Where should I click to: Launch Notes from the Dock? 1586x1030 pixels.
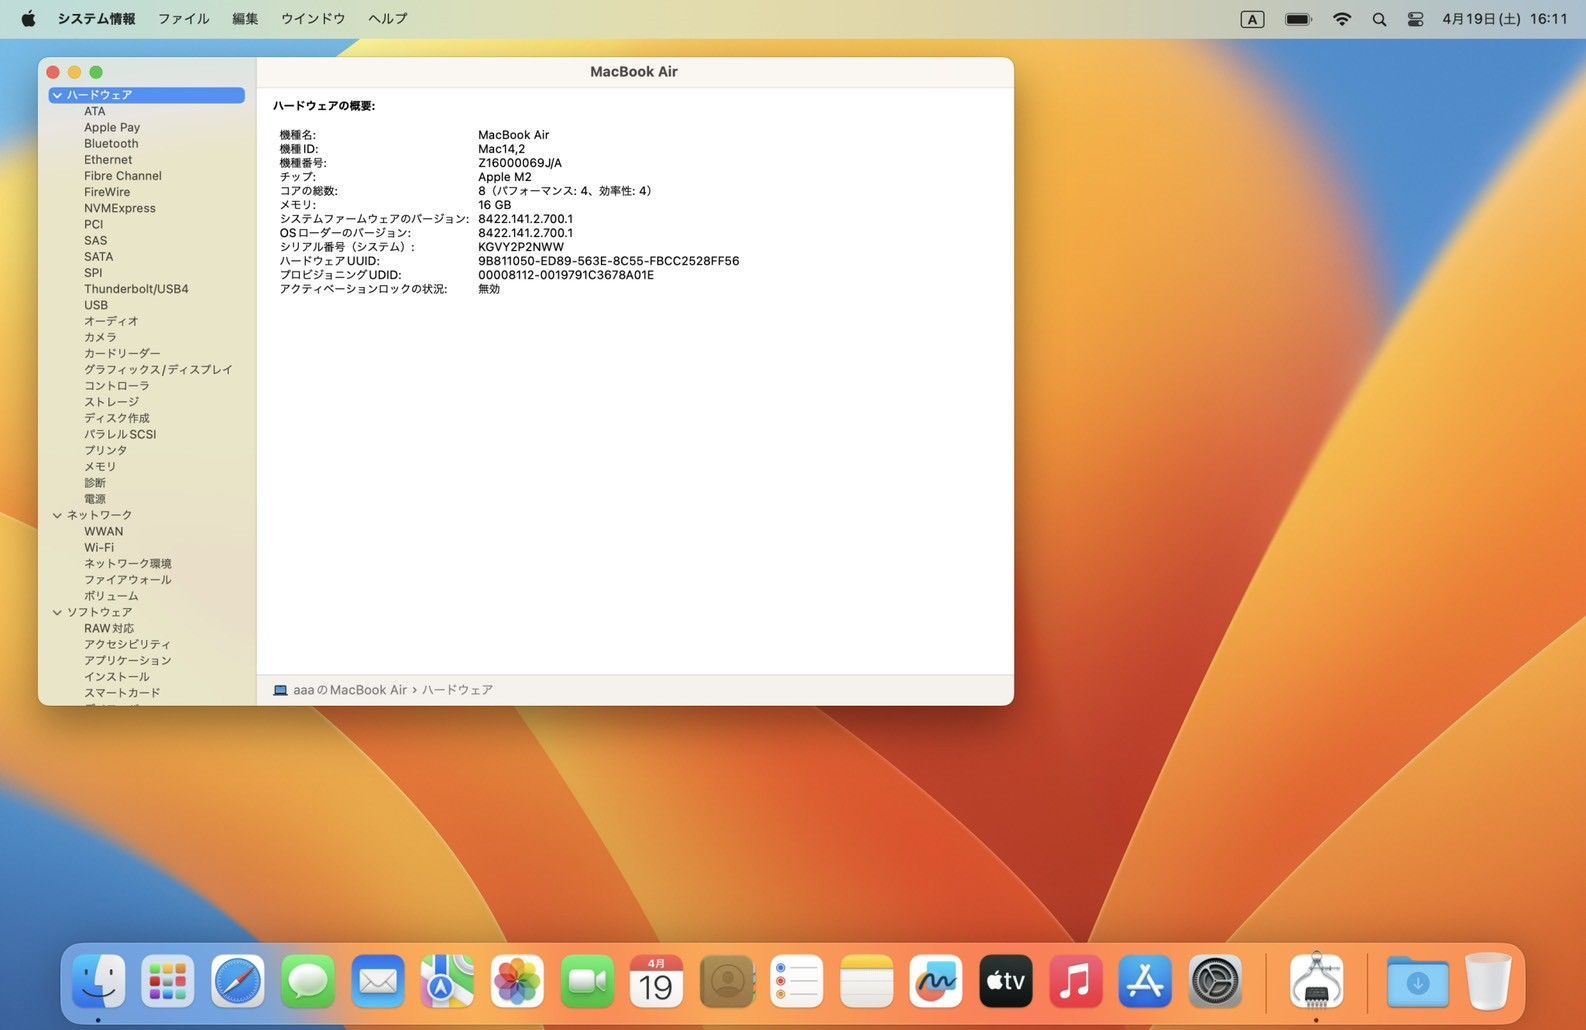tap(866, 981)
